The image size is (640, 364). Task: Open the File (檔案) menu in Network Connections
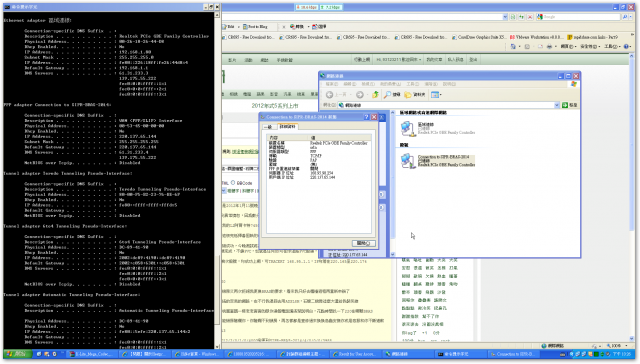coord(331,84)
